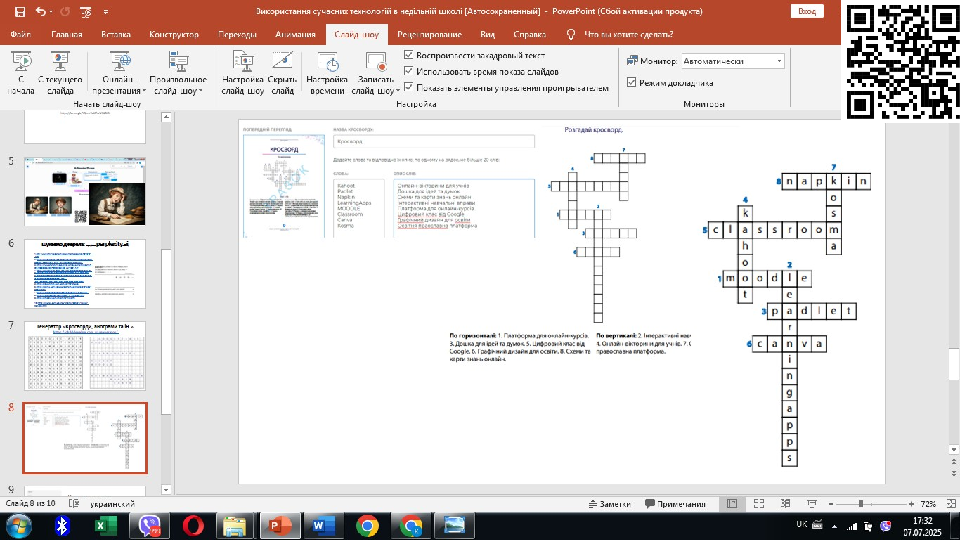Click scroll down arrow of thumbnail pane
The width and height of the screenshot is (960, 540).
tap(166, 489)
